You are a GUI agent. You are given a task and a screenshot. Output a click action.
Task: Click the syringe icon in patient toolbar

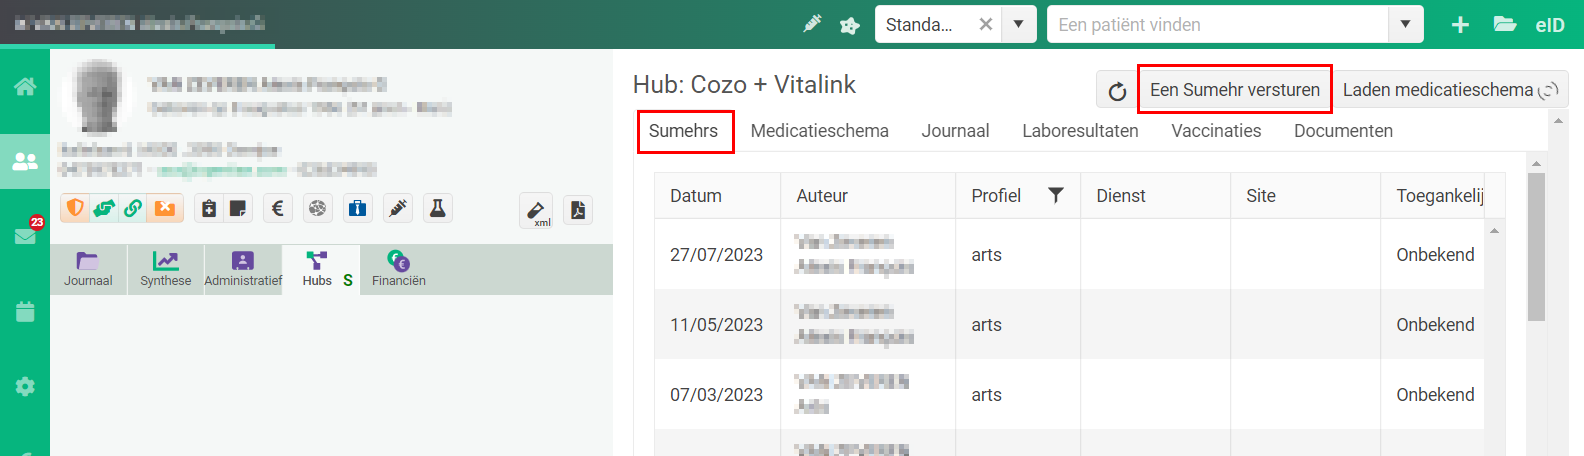398,208
